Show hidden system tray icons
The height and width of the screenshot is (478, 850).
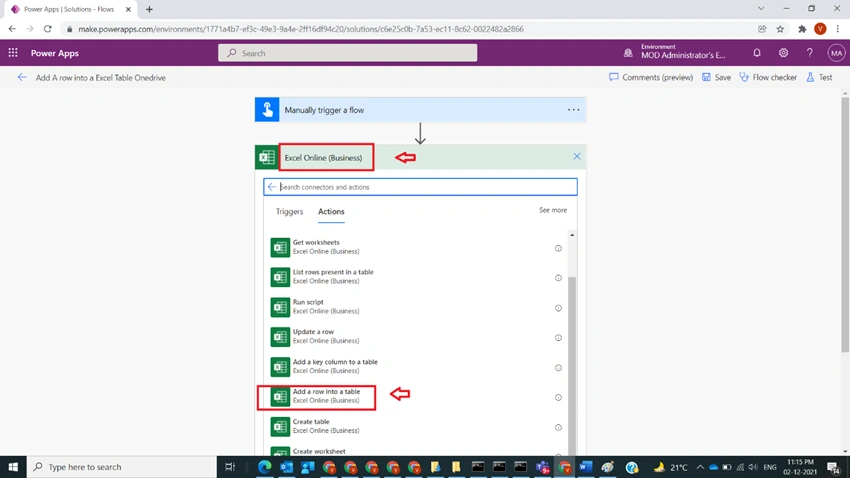pyautogui.click(x=700, y=467)
